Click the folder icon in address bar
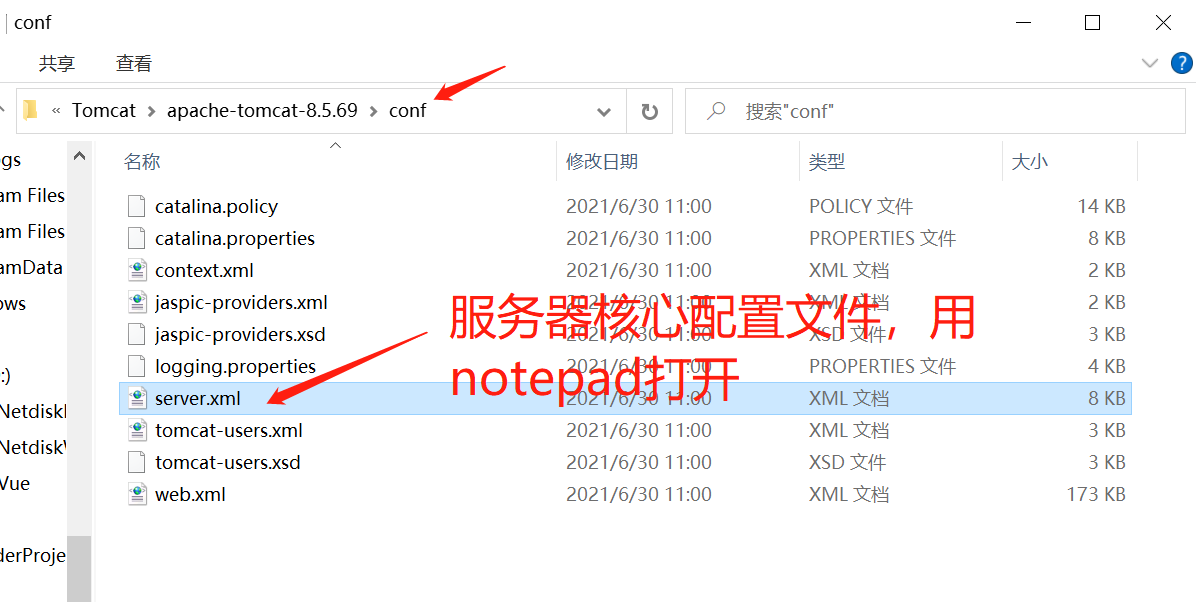 tap(30, 111)
